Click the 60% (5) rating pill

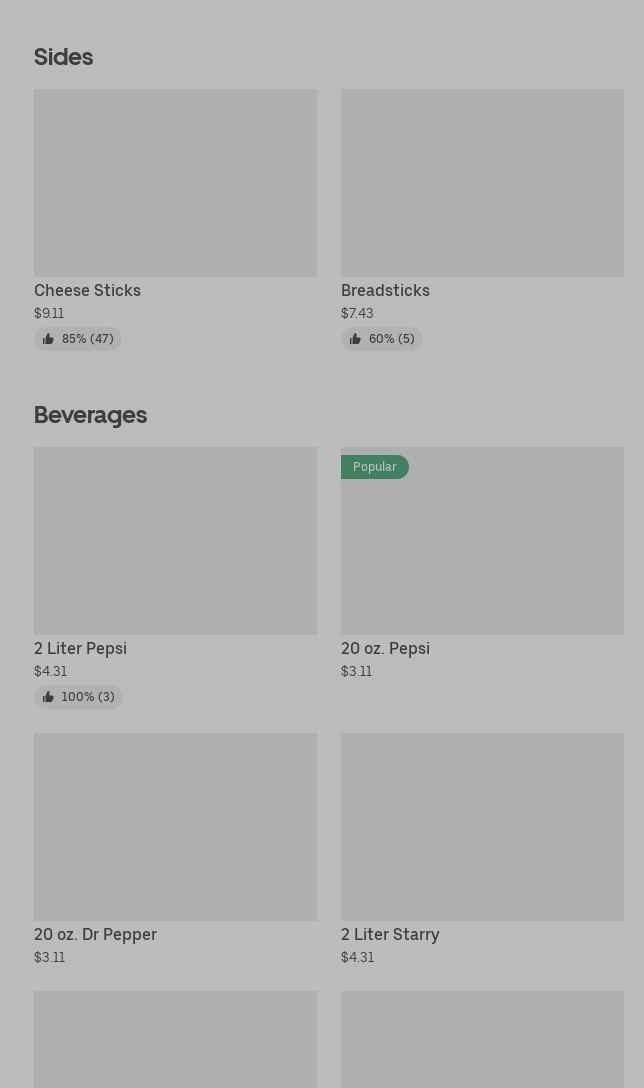pos(381,339)
